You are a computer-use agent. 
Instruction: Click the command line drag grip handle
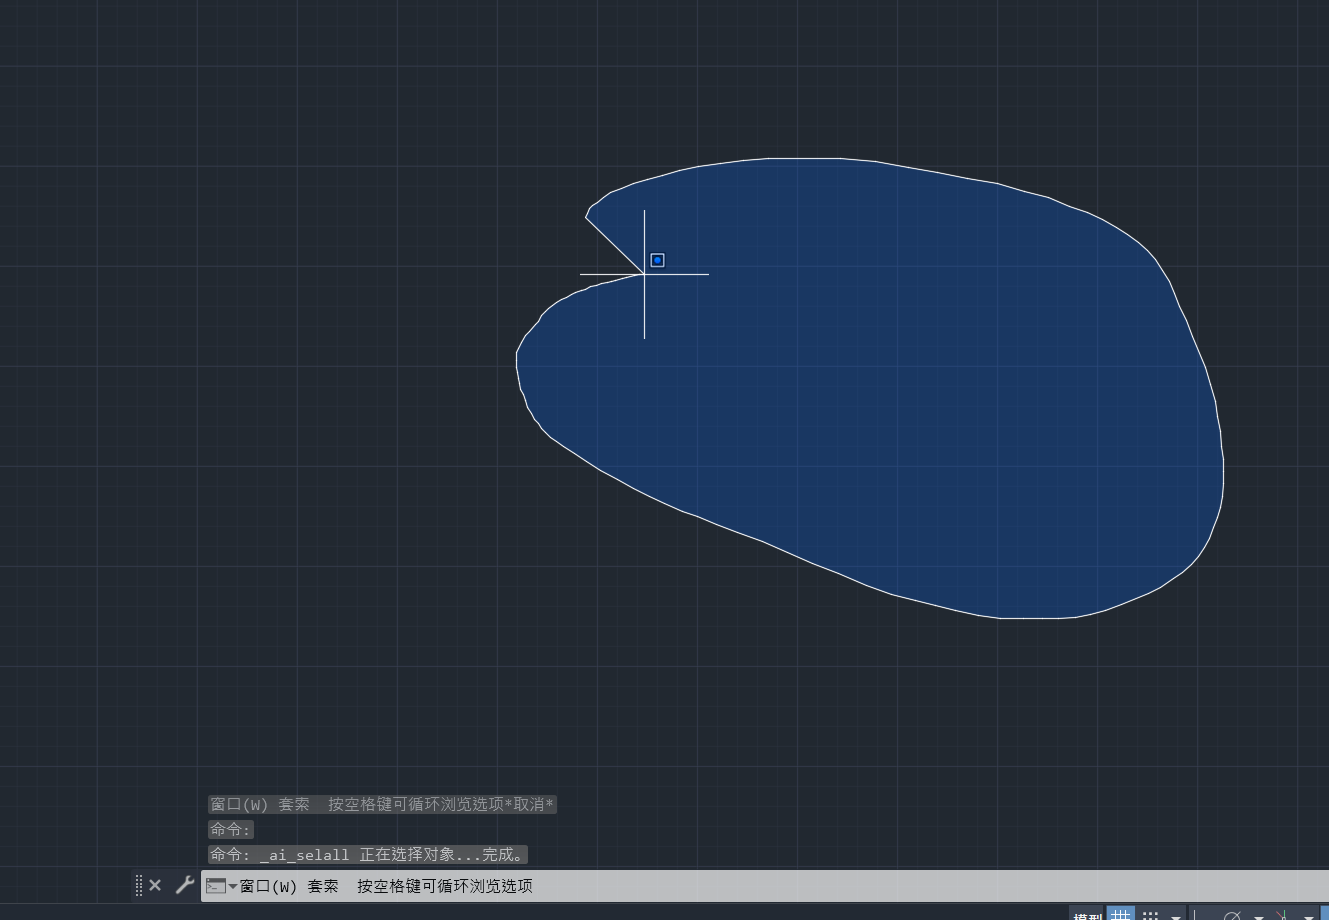(139, 885)
